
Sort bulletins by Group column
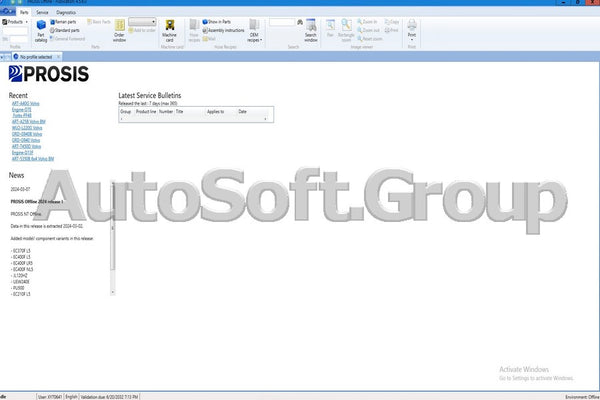126,111
